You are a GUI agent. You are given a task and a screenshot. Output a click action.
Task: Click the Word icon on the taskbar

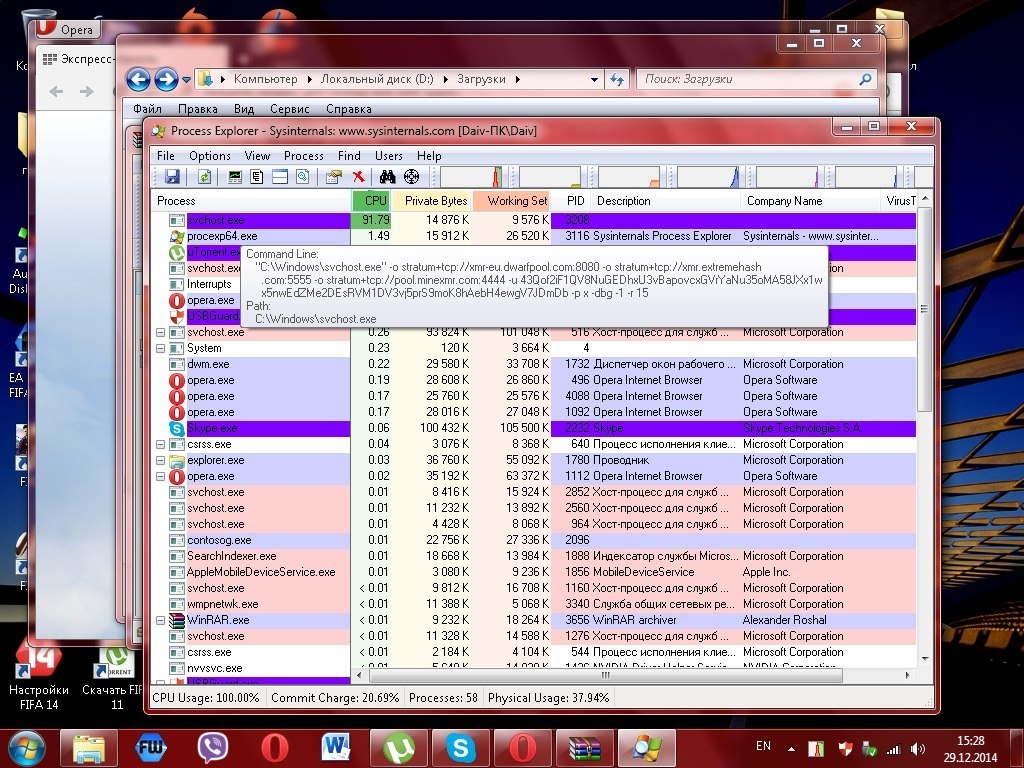[x=336, y=748]
